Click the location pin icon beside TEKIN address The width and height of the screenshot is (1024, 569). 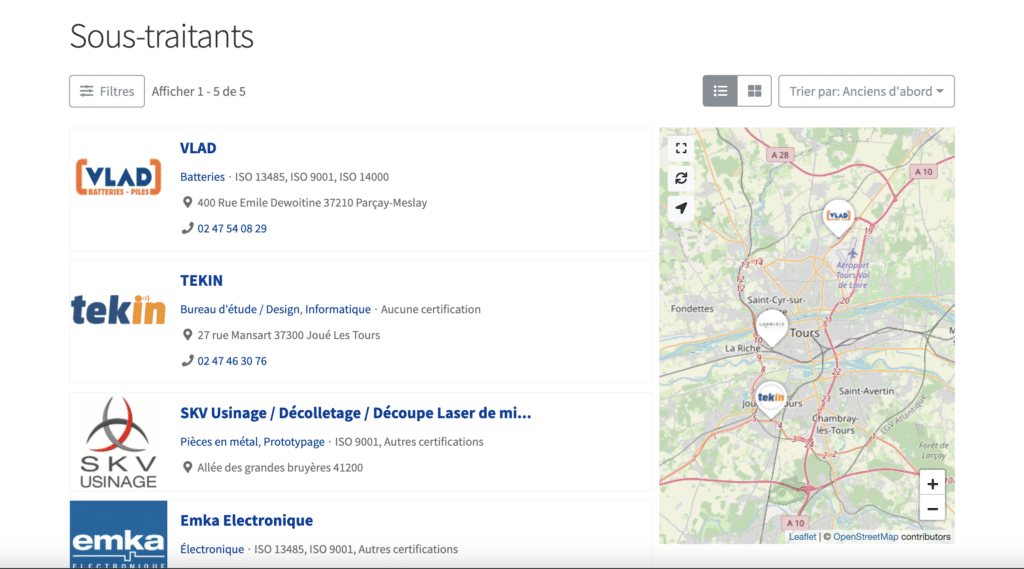coord(187,335)
